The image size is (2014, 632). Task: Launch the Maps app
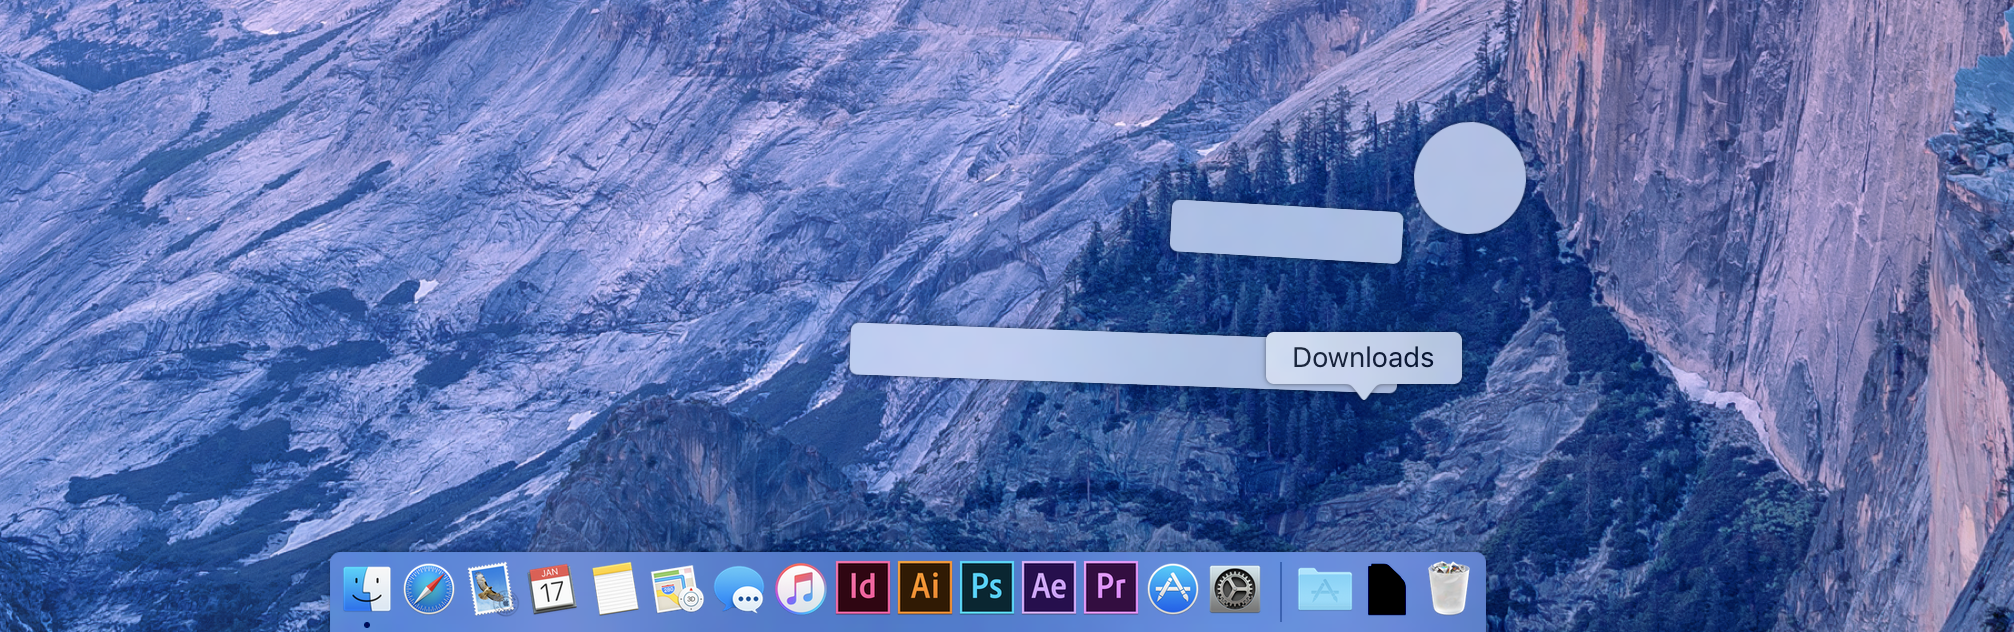click(677, 588)
